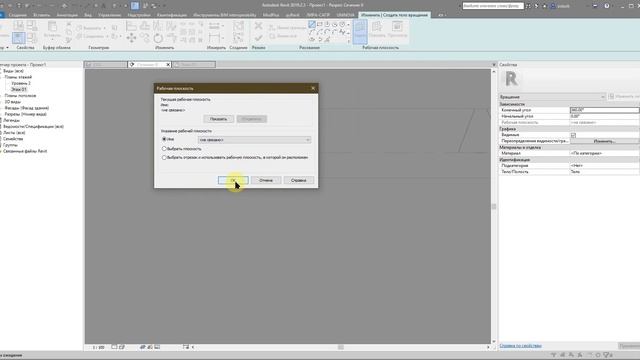
Task: Click OK in the work plane dialog
Action: [x=233, y=180]
